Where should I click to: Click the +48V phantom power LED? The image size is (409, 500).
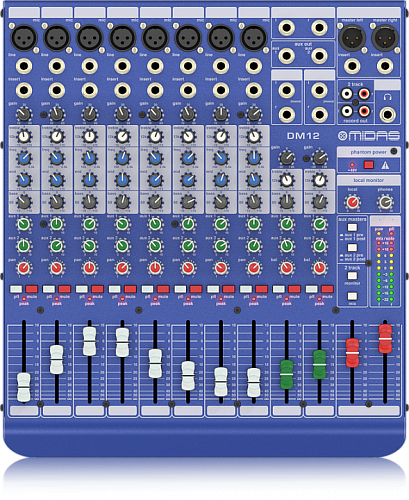352,165
